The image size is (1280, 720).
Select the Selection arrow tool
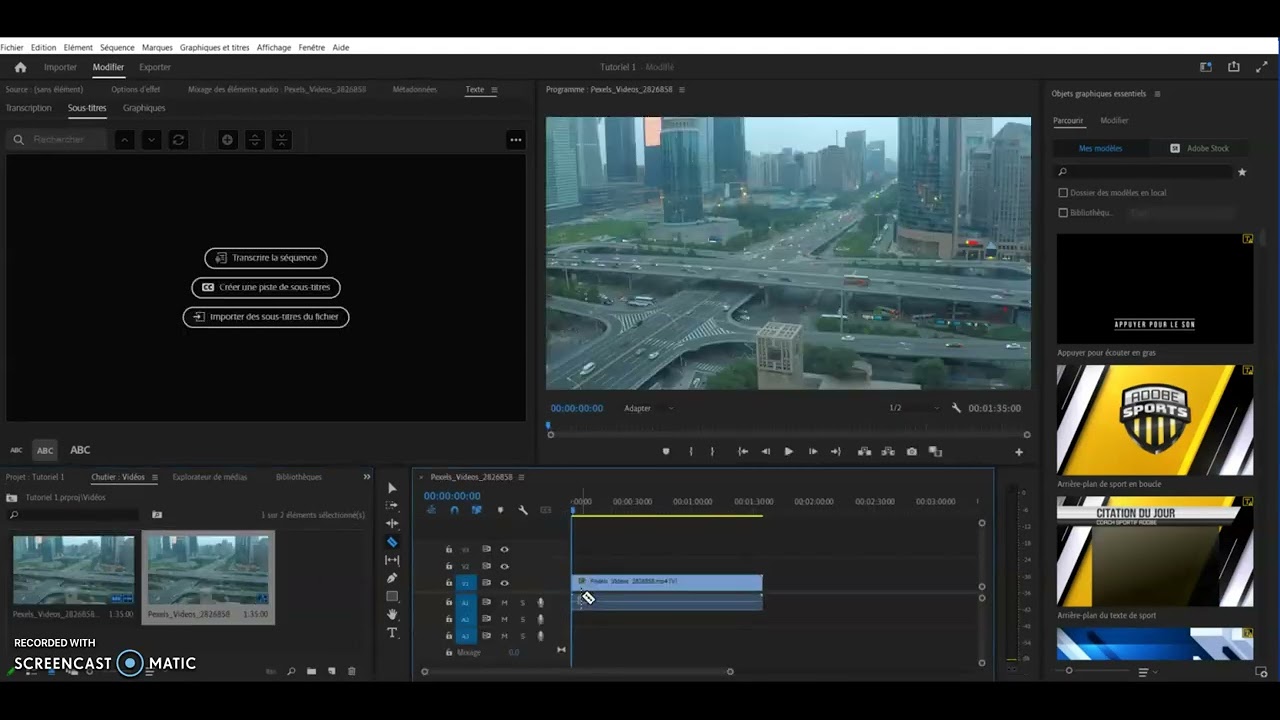click(392, 488)
